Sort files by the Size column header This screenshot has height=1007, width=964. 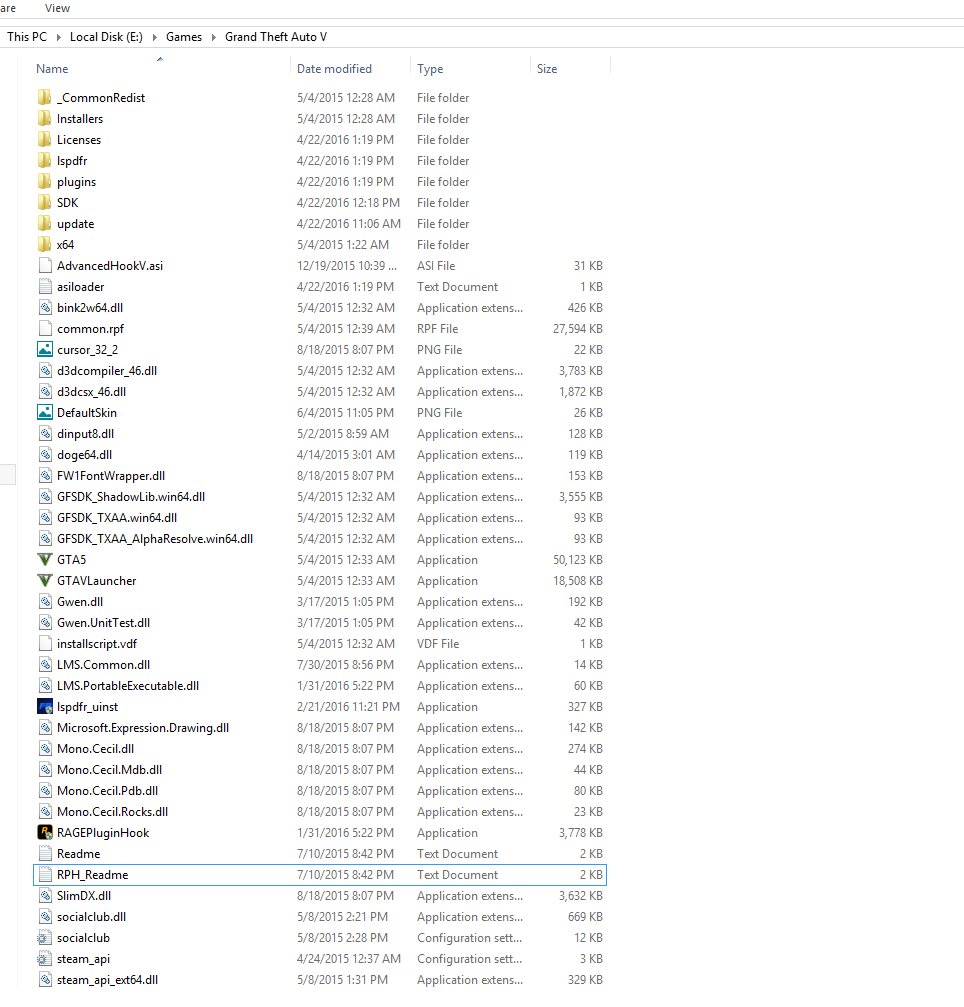(547, 69)
